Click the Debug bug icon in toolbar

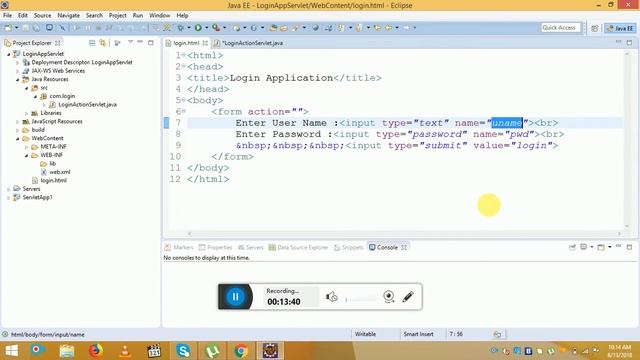coord(180,28)
